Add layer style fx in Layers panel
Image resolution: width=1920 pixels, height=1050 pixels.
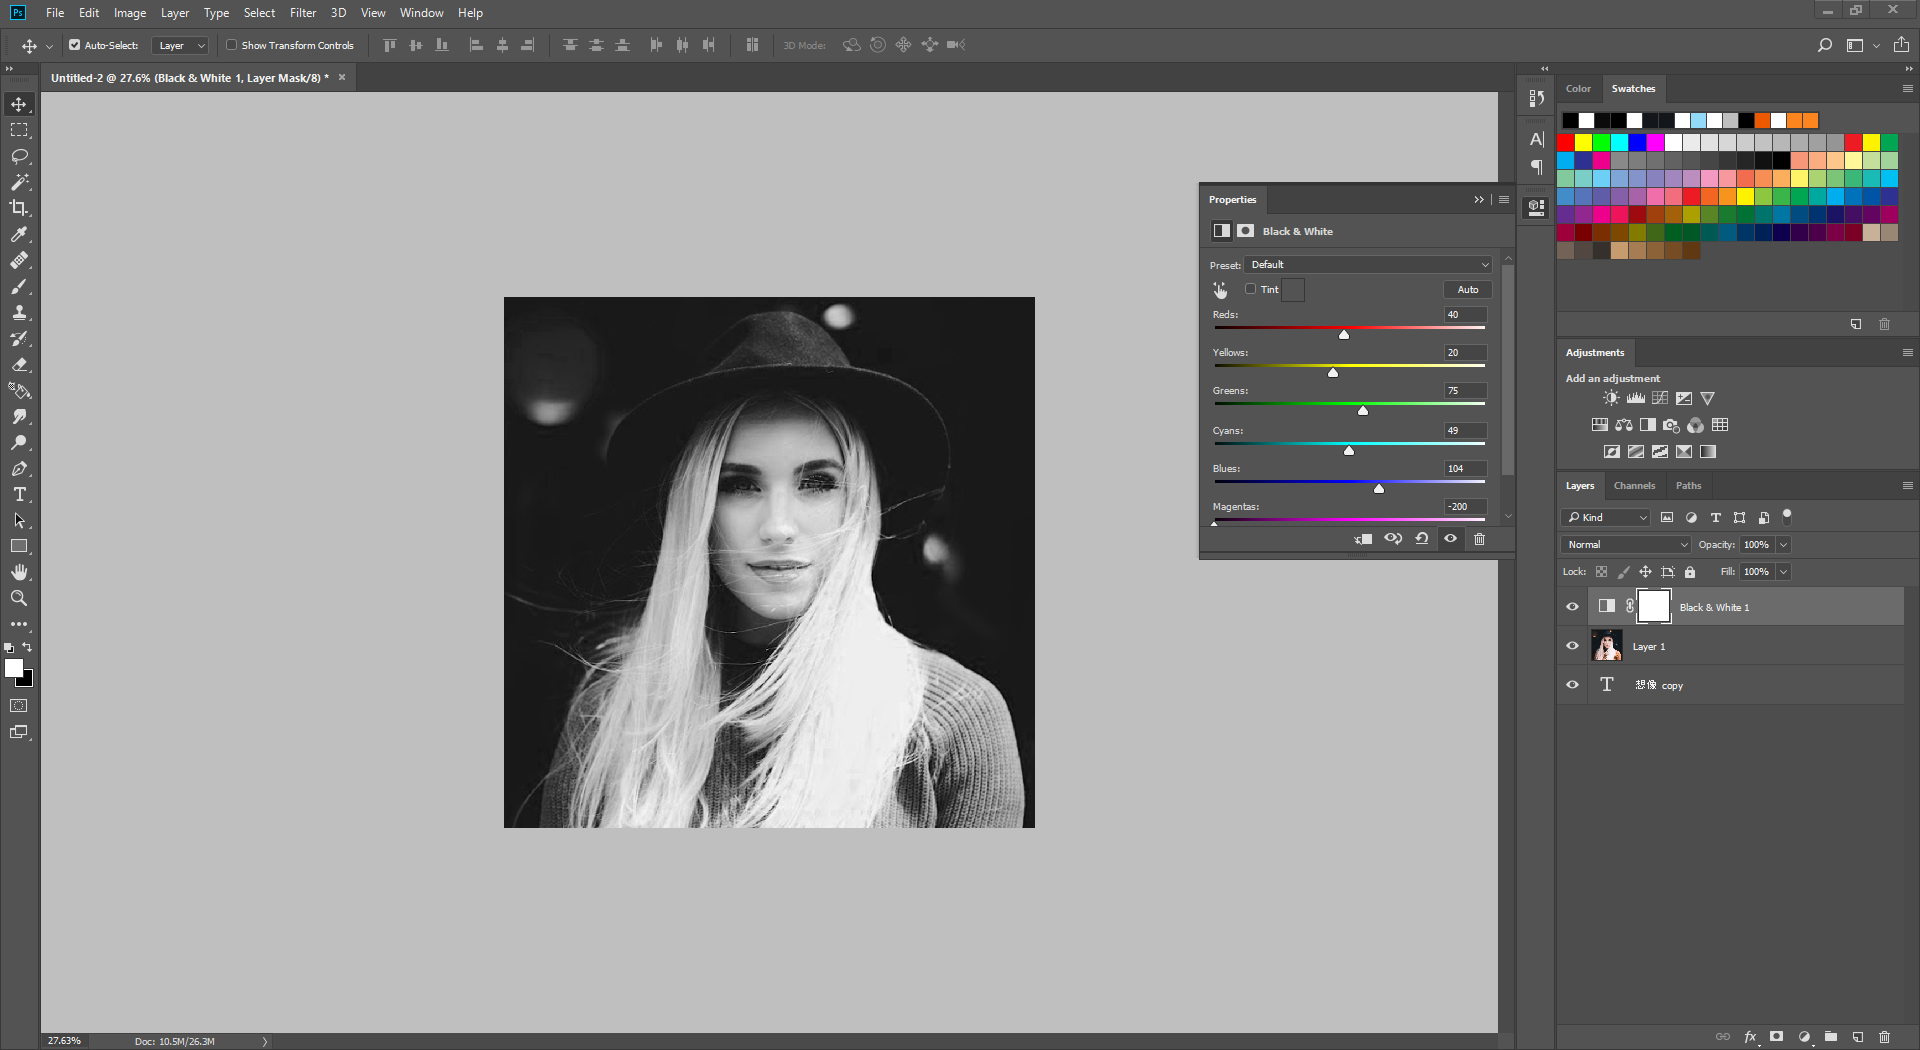[1750, 1037]
